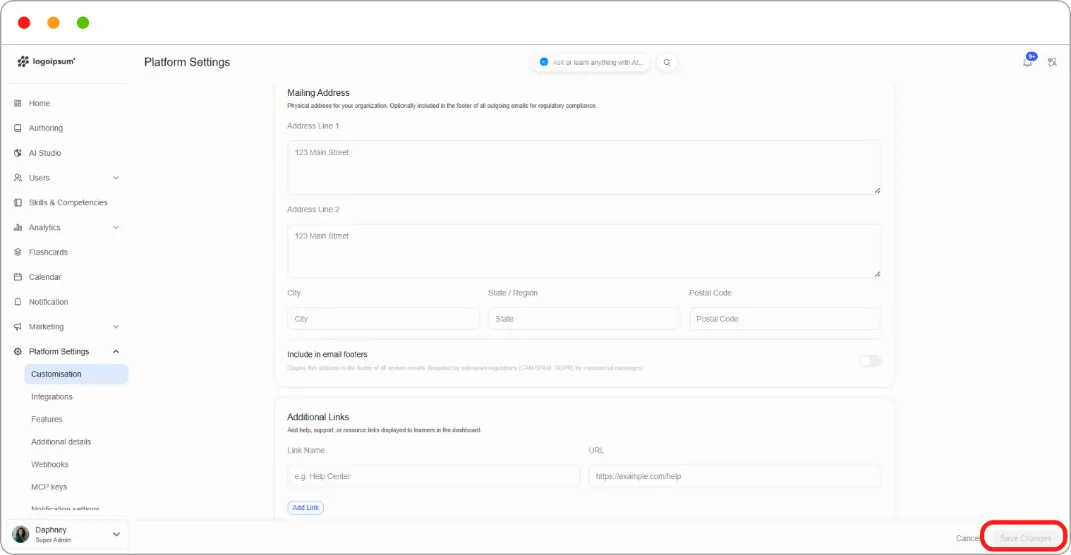Viewport: 1071px width, 555px height.
Task: Click the Additional Links heading
Action: click(318, 417)
